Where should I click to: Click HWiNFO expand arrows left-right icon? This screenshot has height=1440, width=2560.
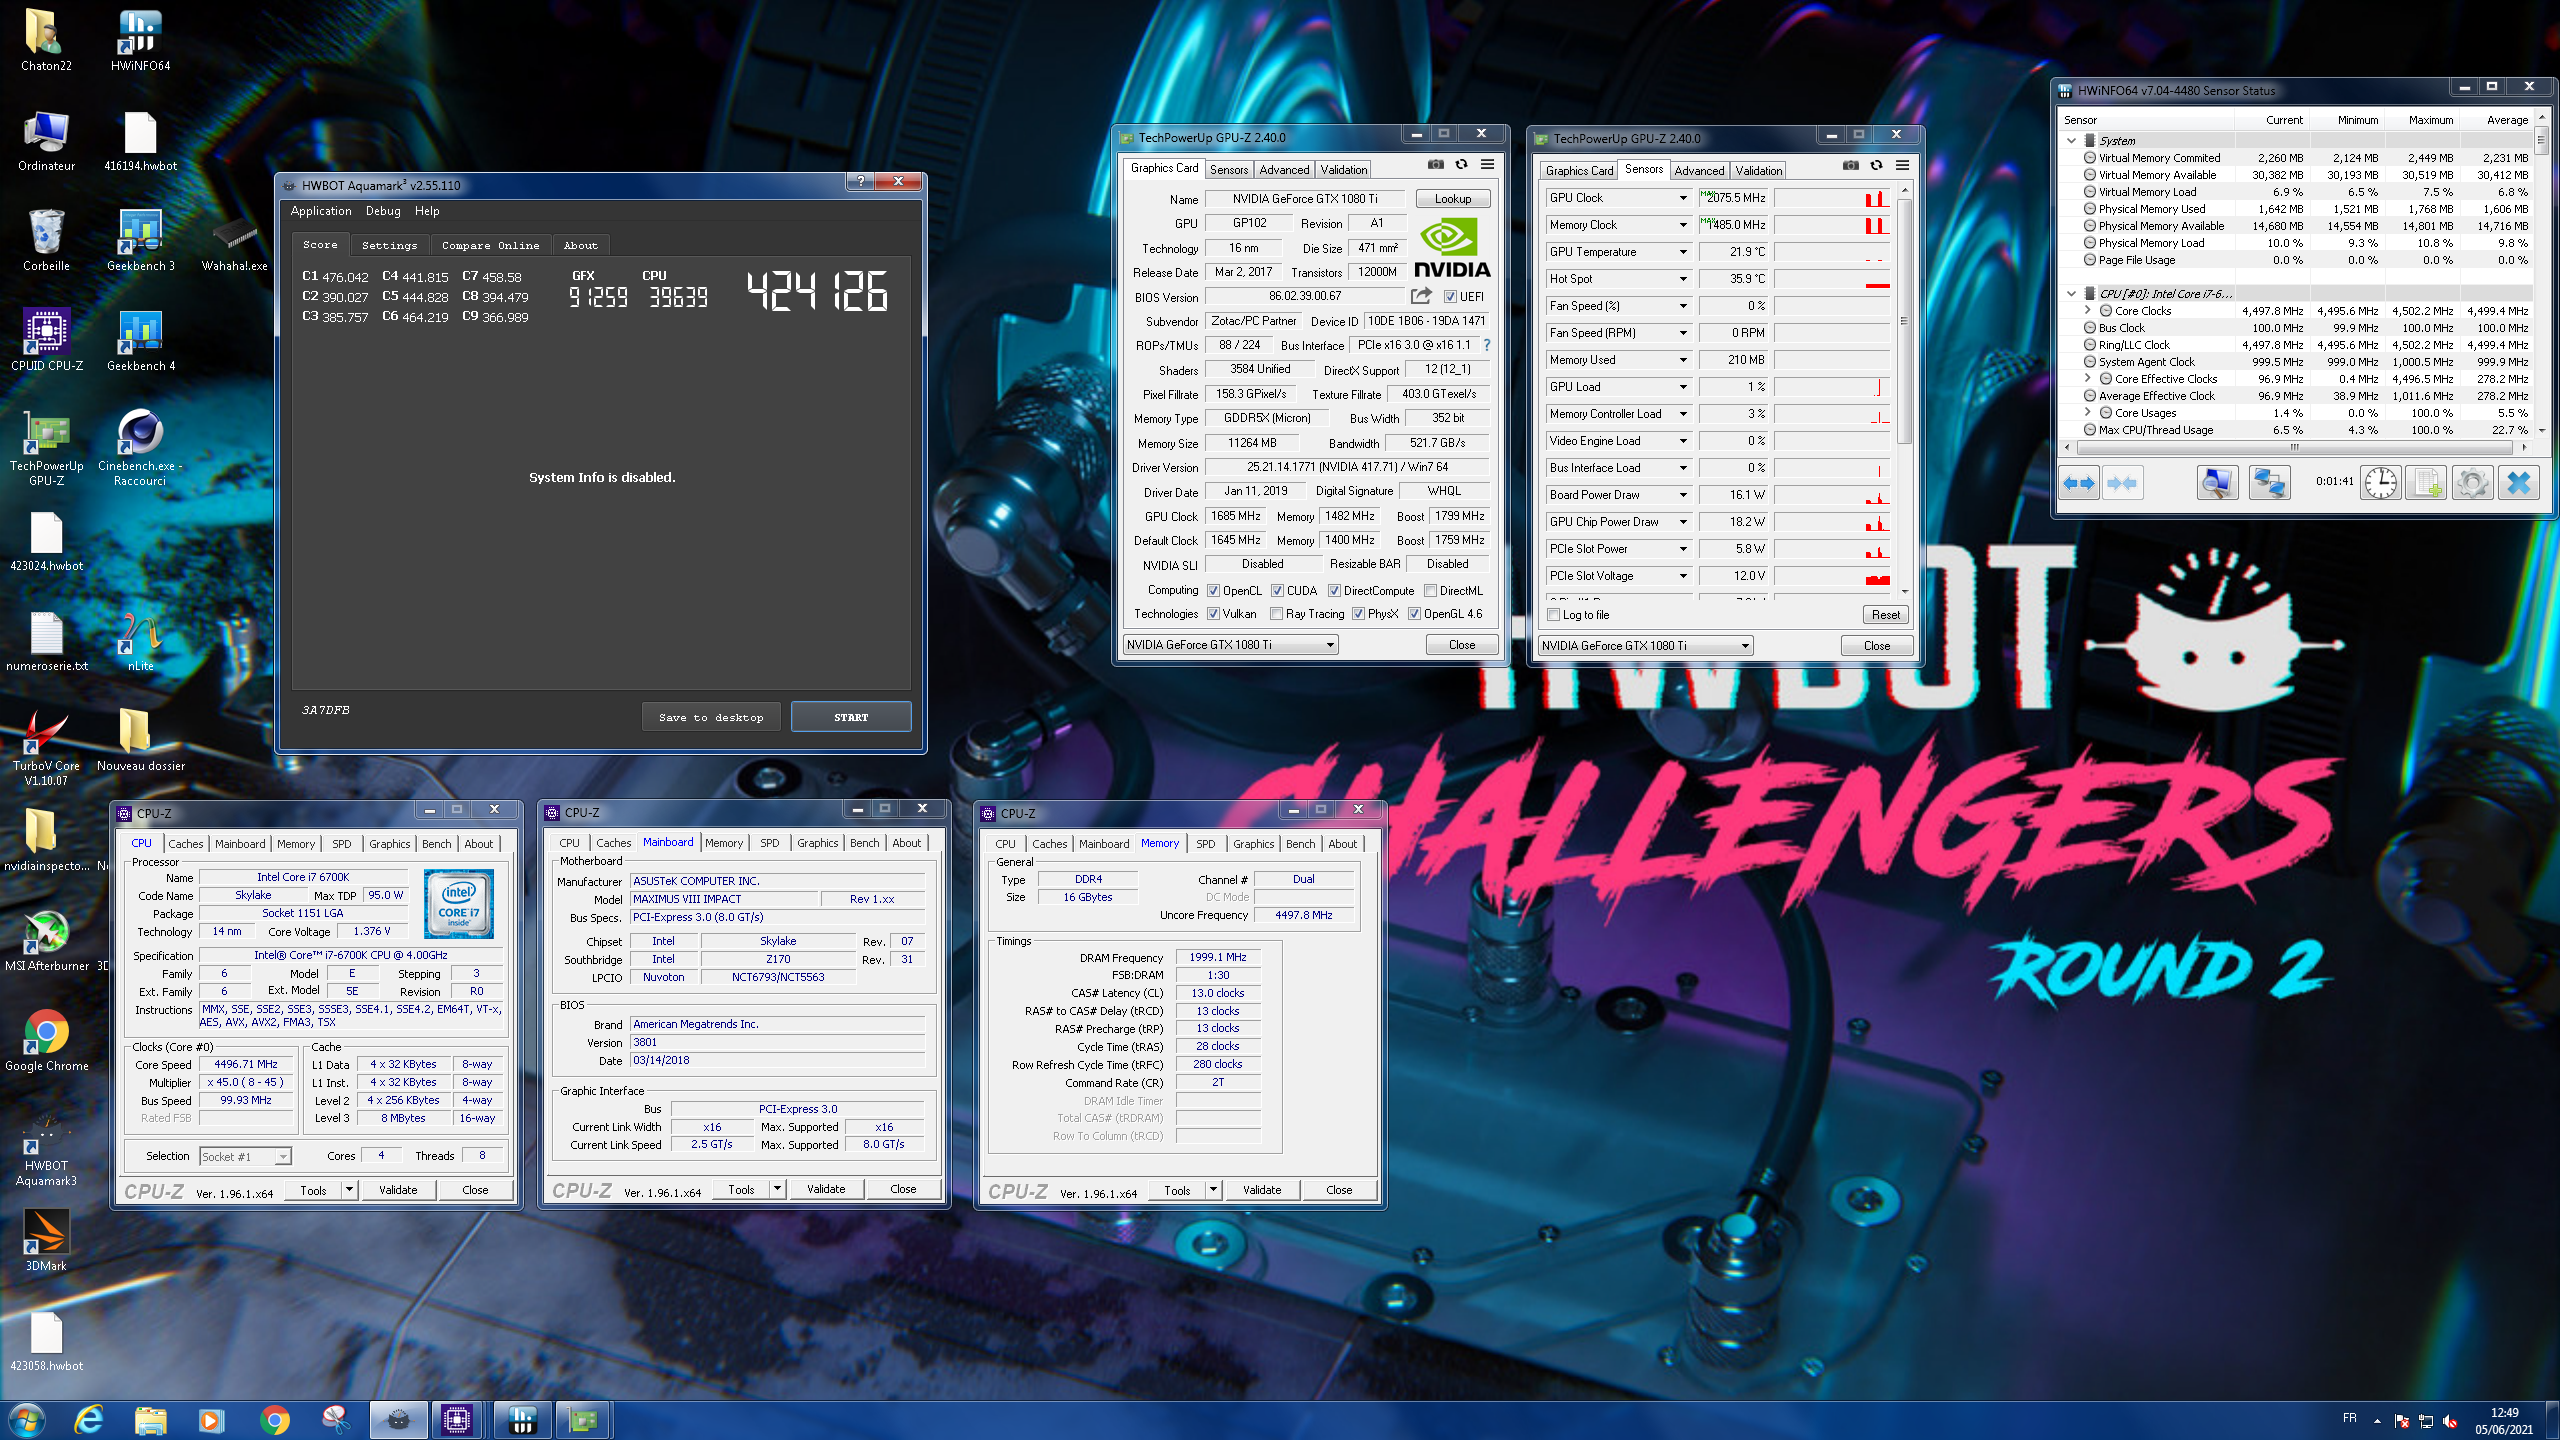coord(2079,483)
